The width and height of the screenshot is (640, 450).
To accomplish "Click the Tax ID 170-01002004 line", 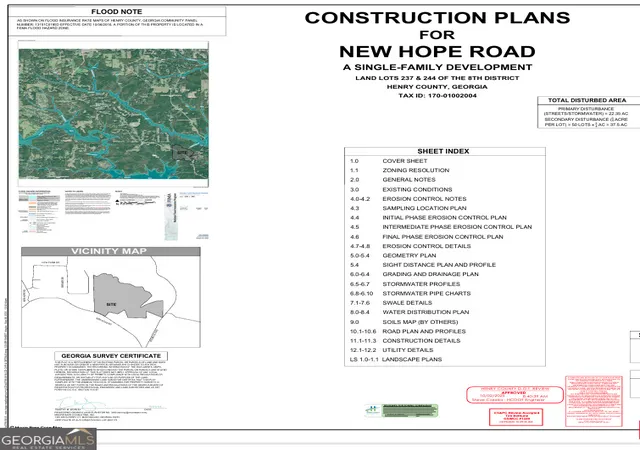I will point(437,96).
